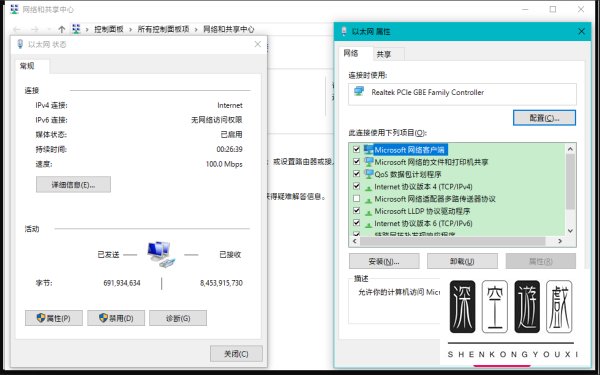The height and width of the screenshot is (375, 600).
Task: Select QoS 数据包计划程序 row text
Action: point(408,174)
